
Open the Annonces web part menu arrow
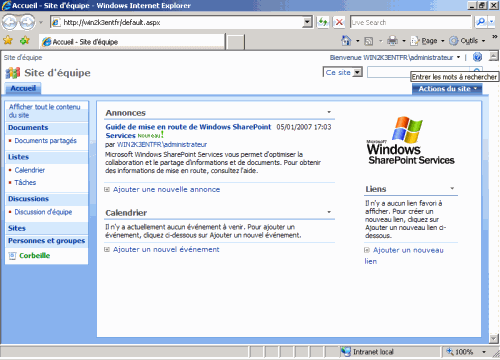coord(329,112)
